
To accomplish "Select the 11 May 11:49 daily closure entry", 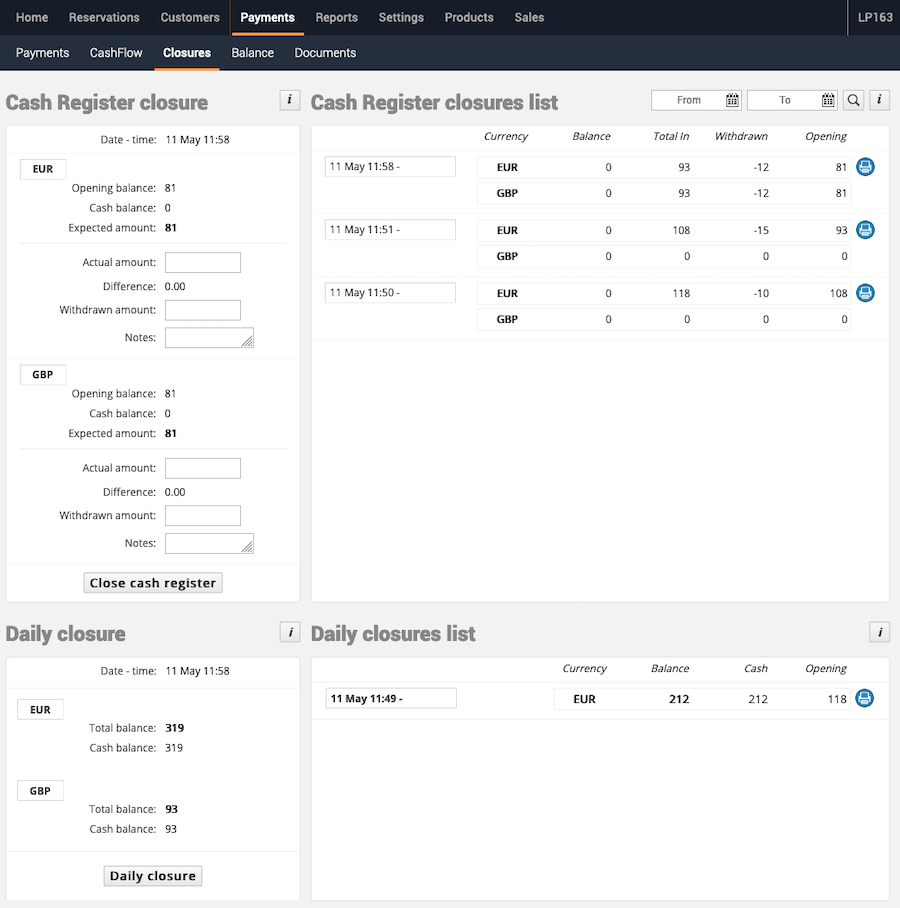I will tap(391, 698).
